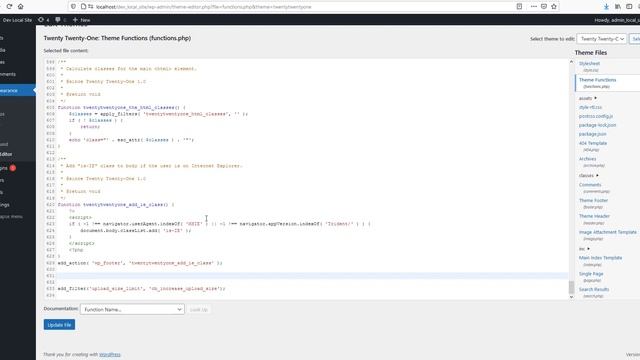Reload the page with the browser refresh icon
The height and width of the screenshot is (360, 640).
coord(9,7)
